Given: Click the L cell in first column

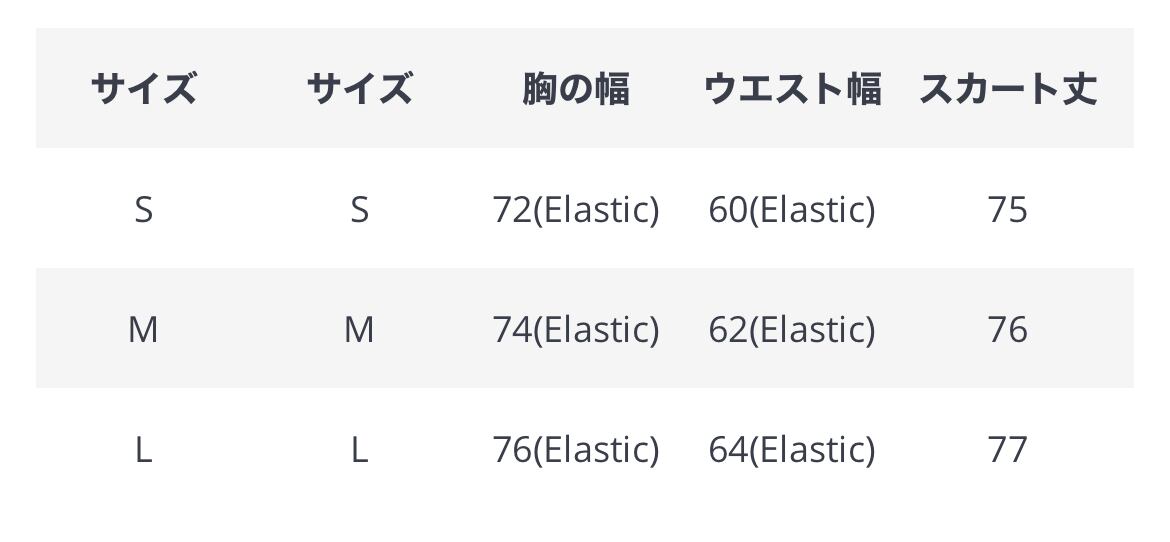Looking at the screenshot, I should (143, 449).
